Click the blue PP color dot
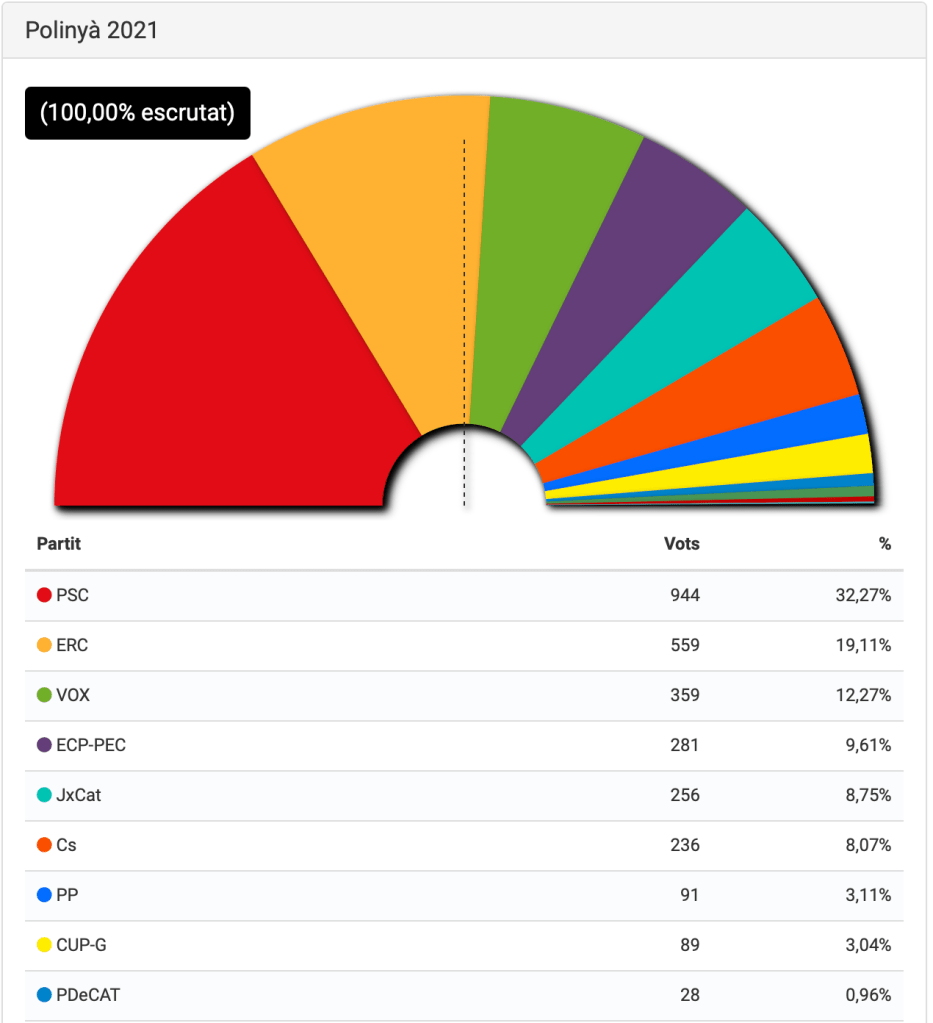Viewport: 933px width, 1023px height. tap(44, 896)
